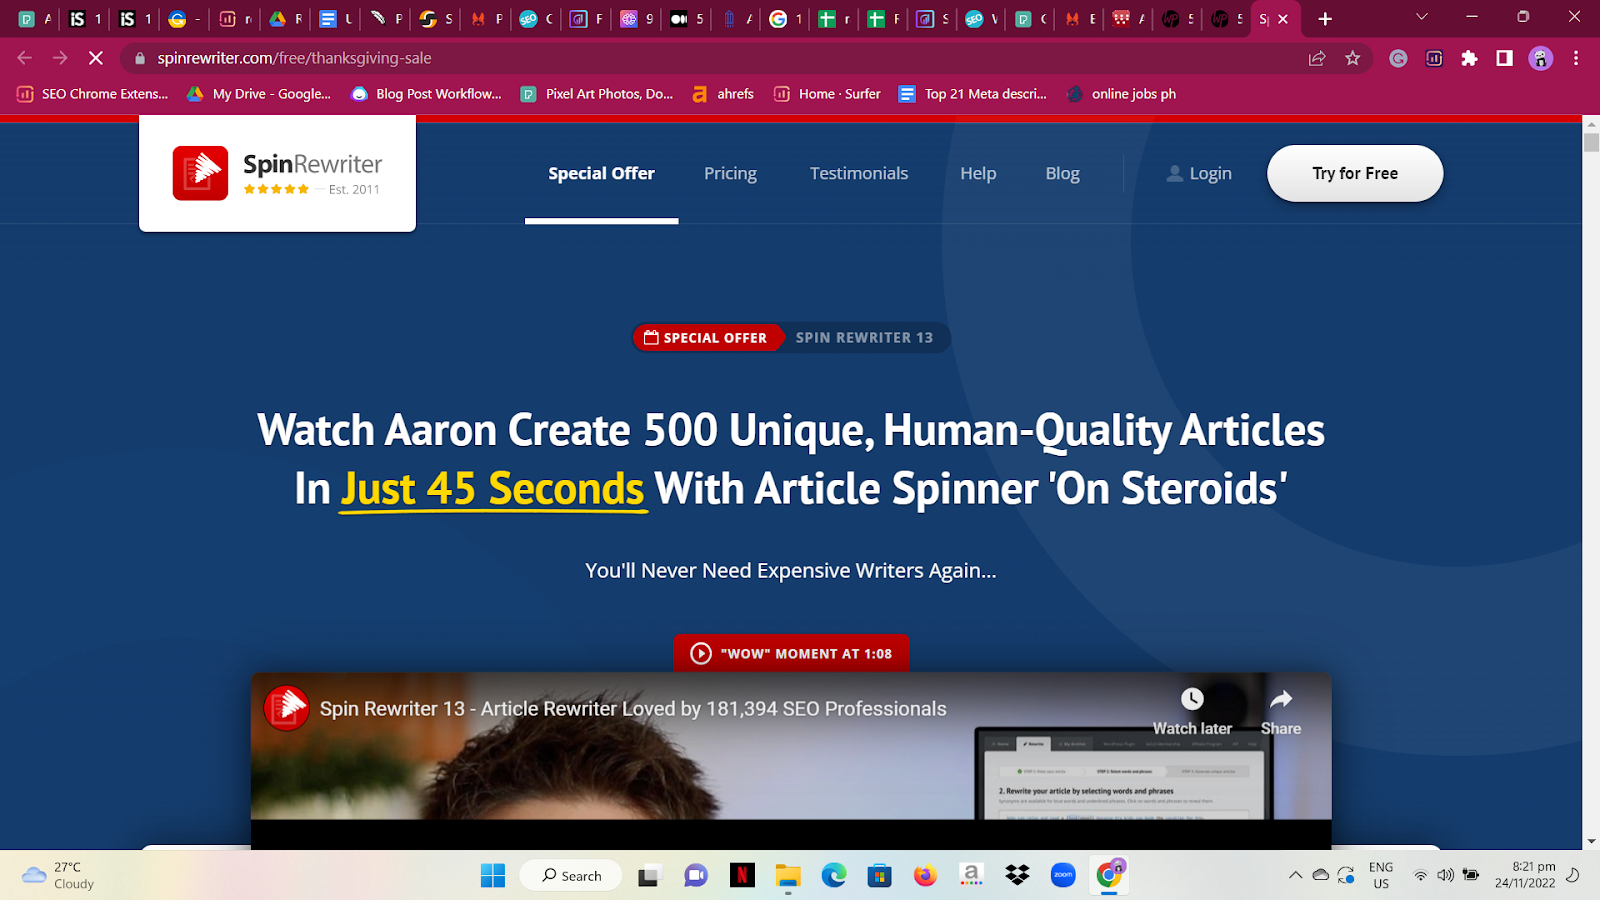Open a new browser tab
The width and height of the screenshot is (1600, 900).
point(1325,19)
